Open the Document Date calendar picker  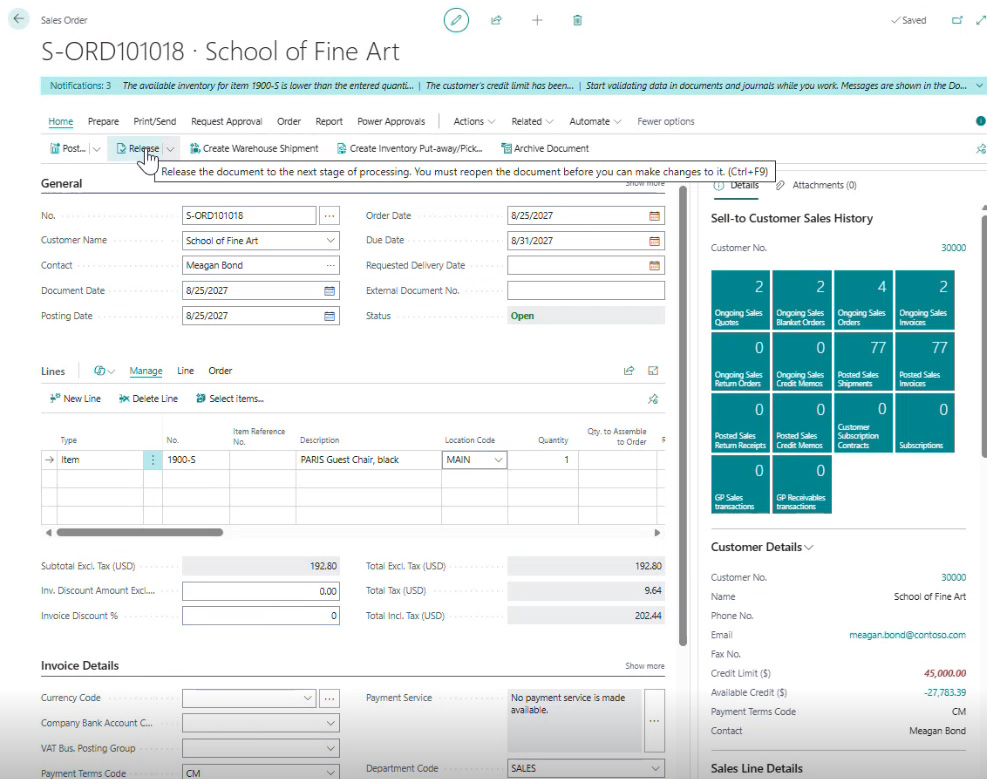(329, 291)
